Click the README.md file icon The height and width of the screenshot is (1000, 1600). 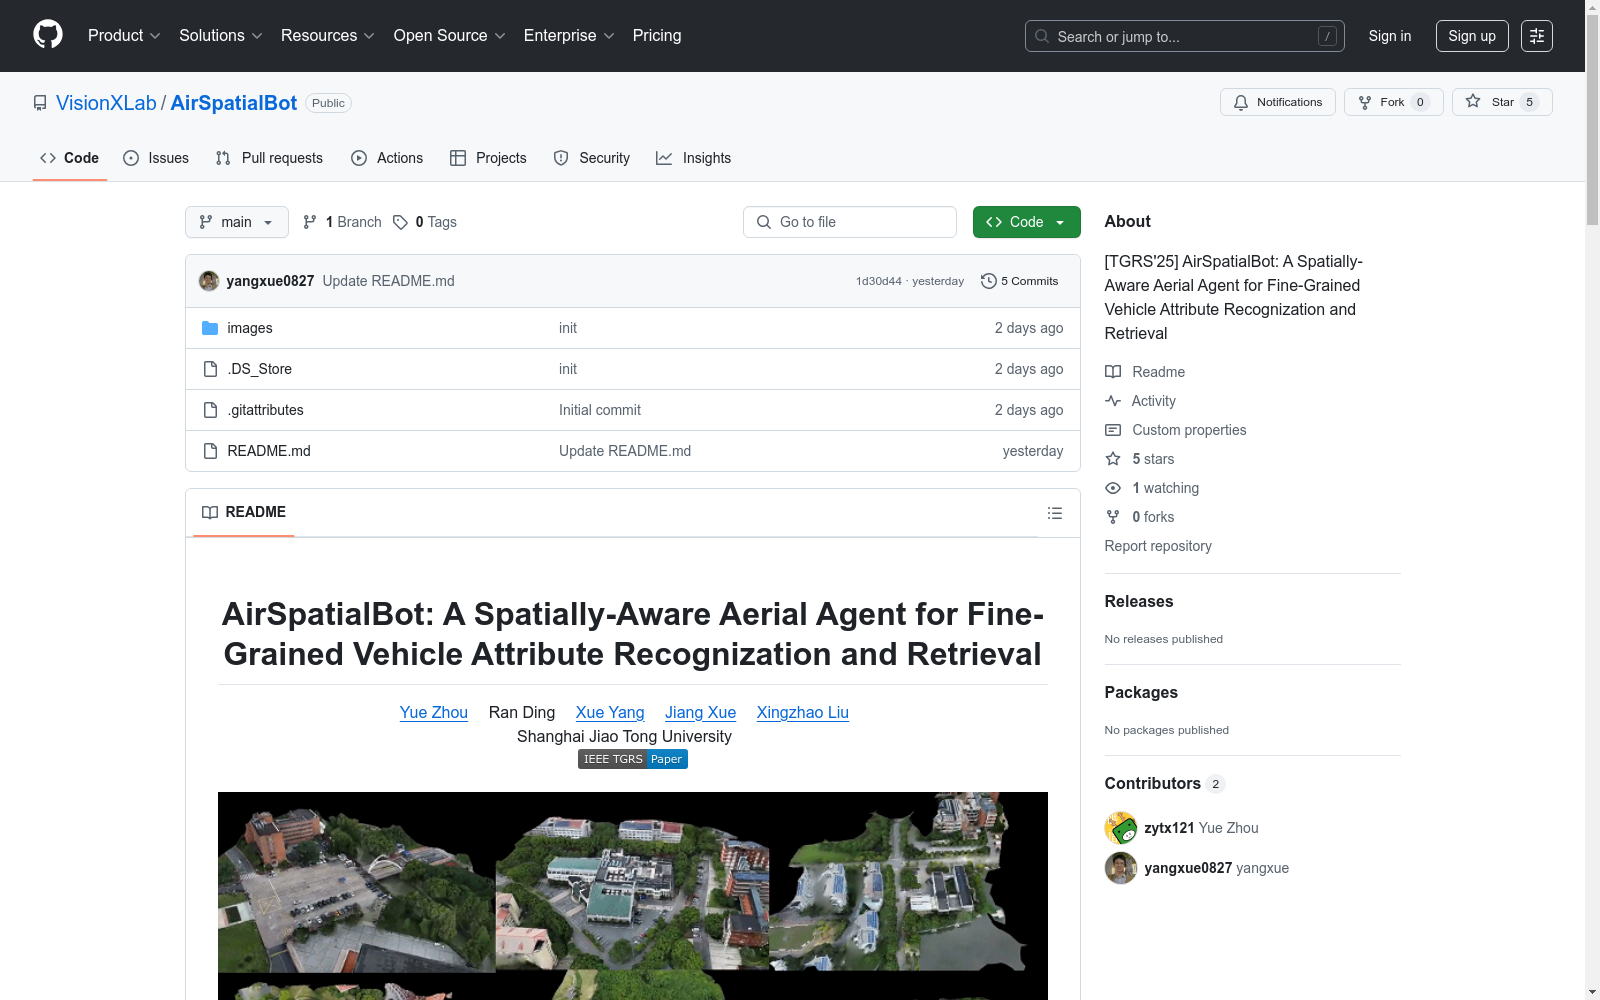pyautogui.click(x=210, y=451)
